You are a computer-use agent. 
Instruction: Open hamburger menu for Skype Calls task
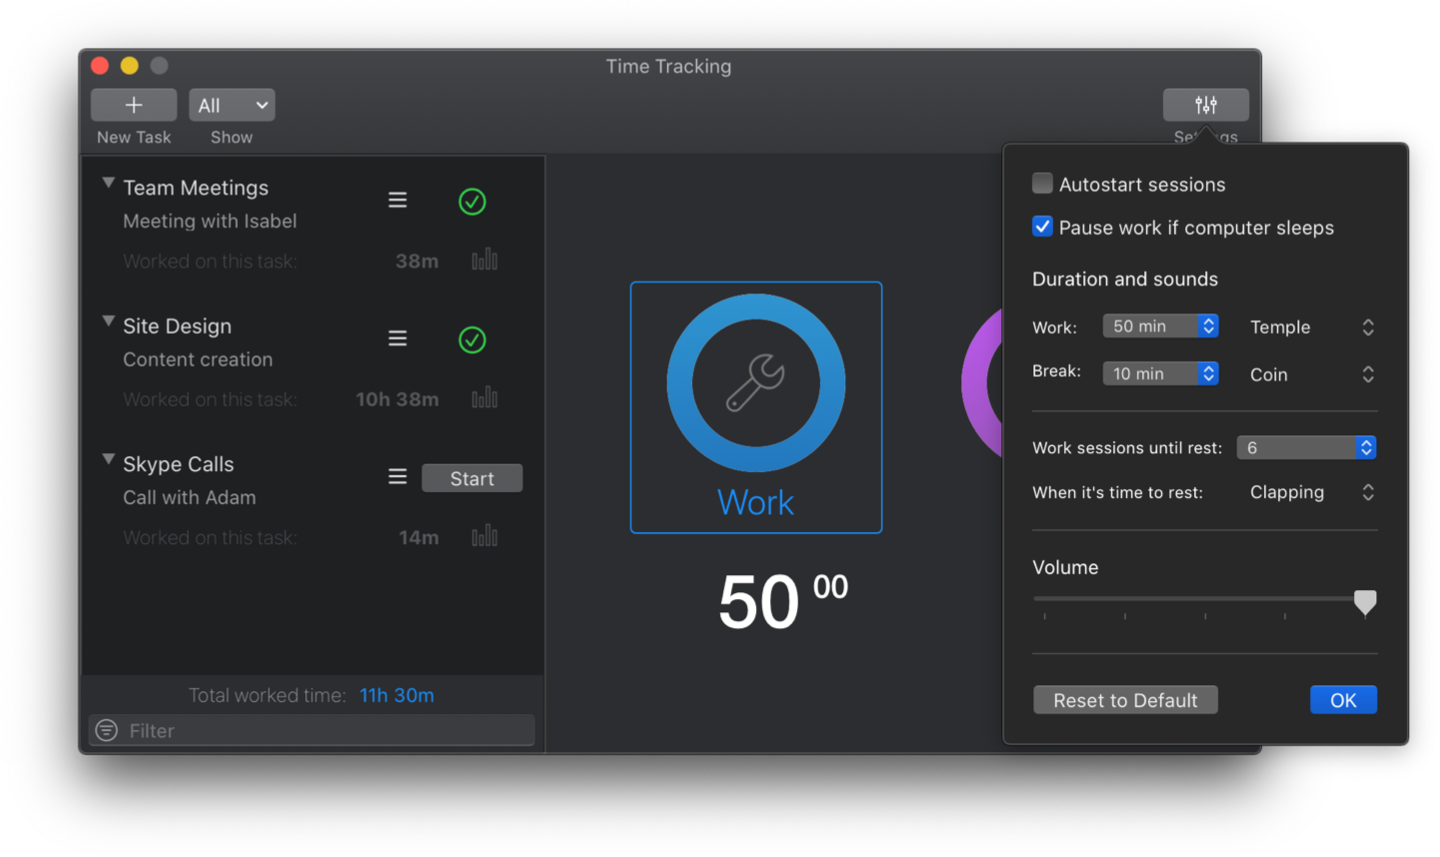click(x=397, y=477)
